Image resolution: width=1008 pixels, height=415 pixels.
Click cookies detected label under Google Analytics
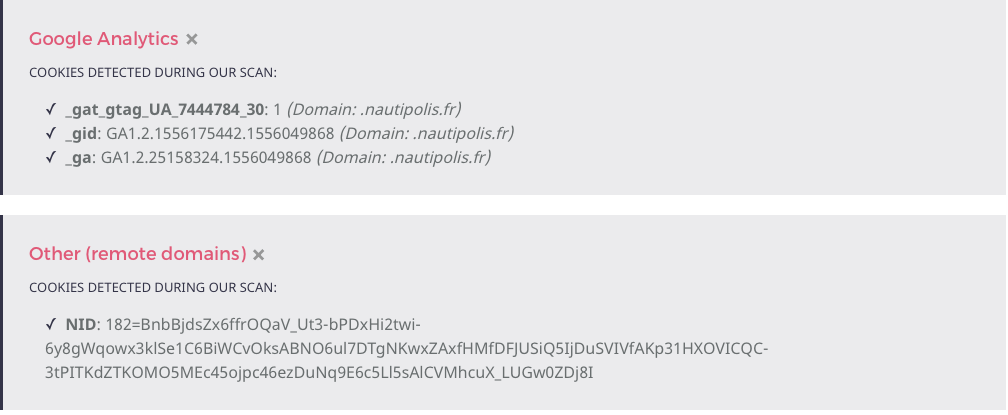click(153, 73)
